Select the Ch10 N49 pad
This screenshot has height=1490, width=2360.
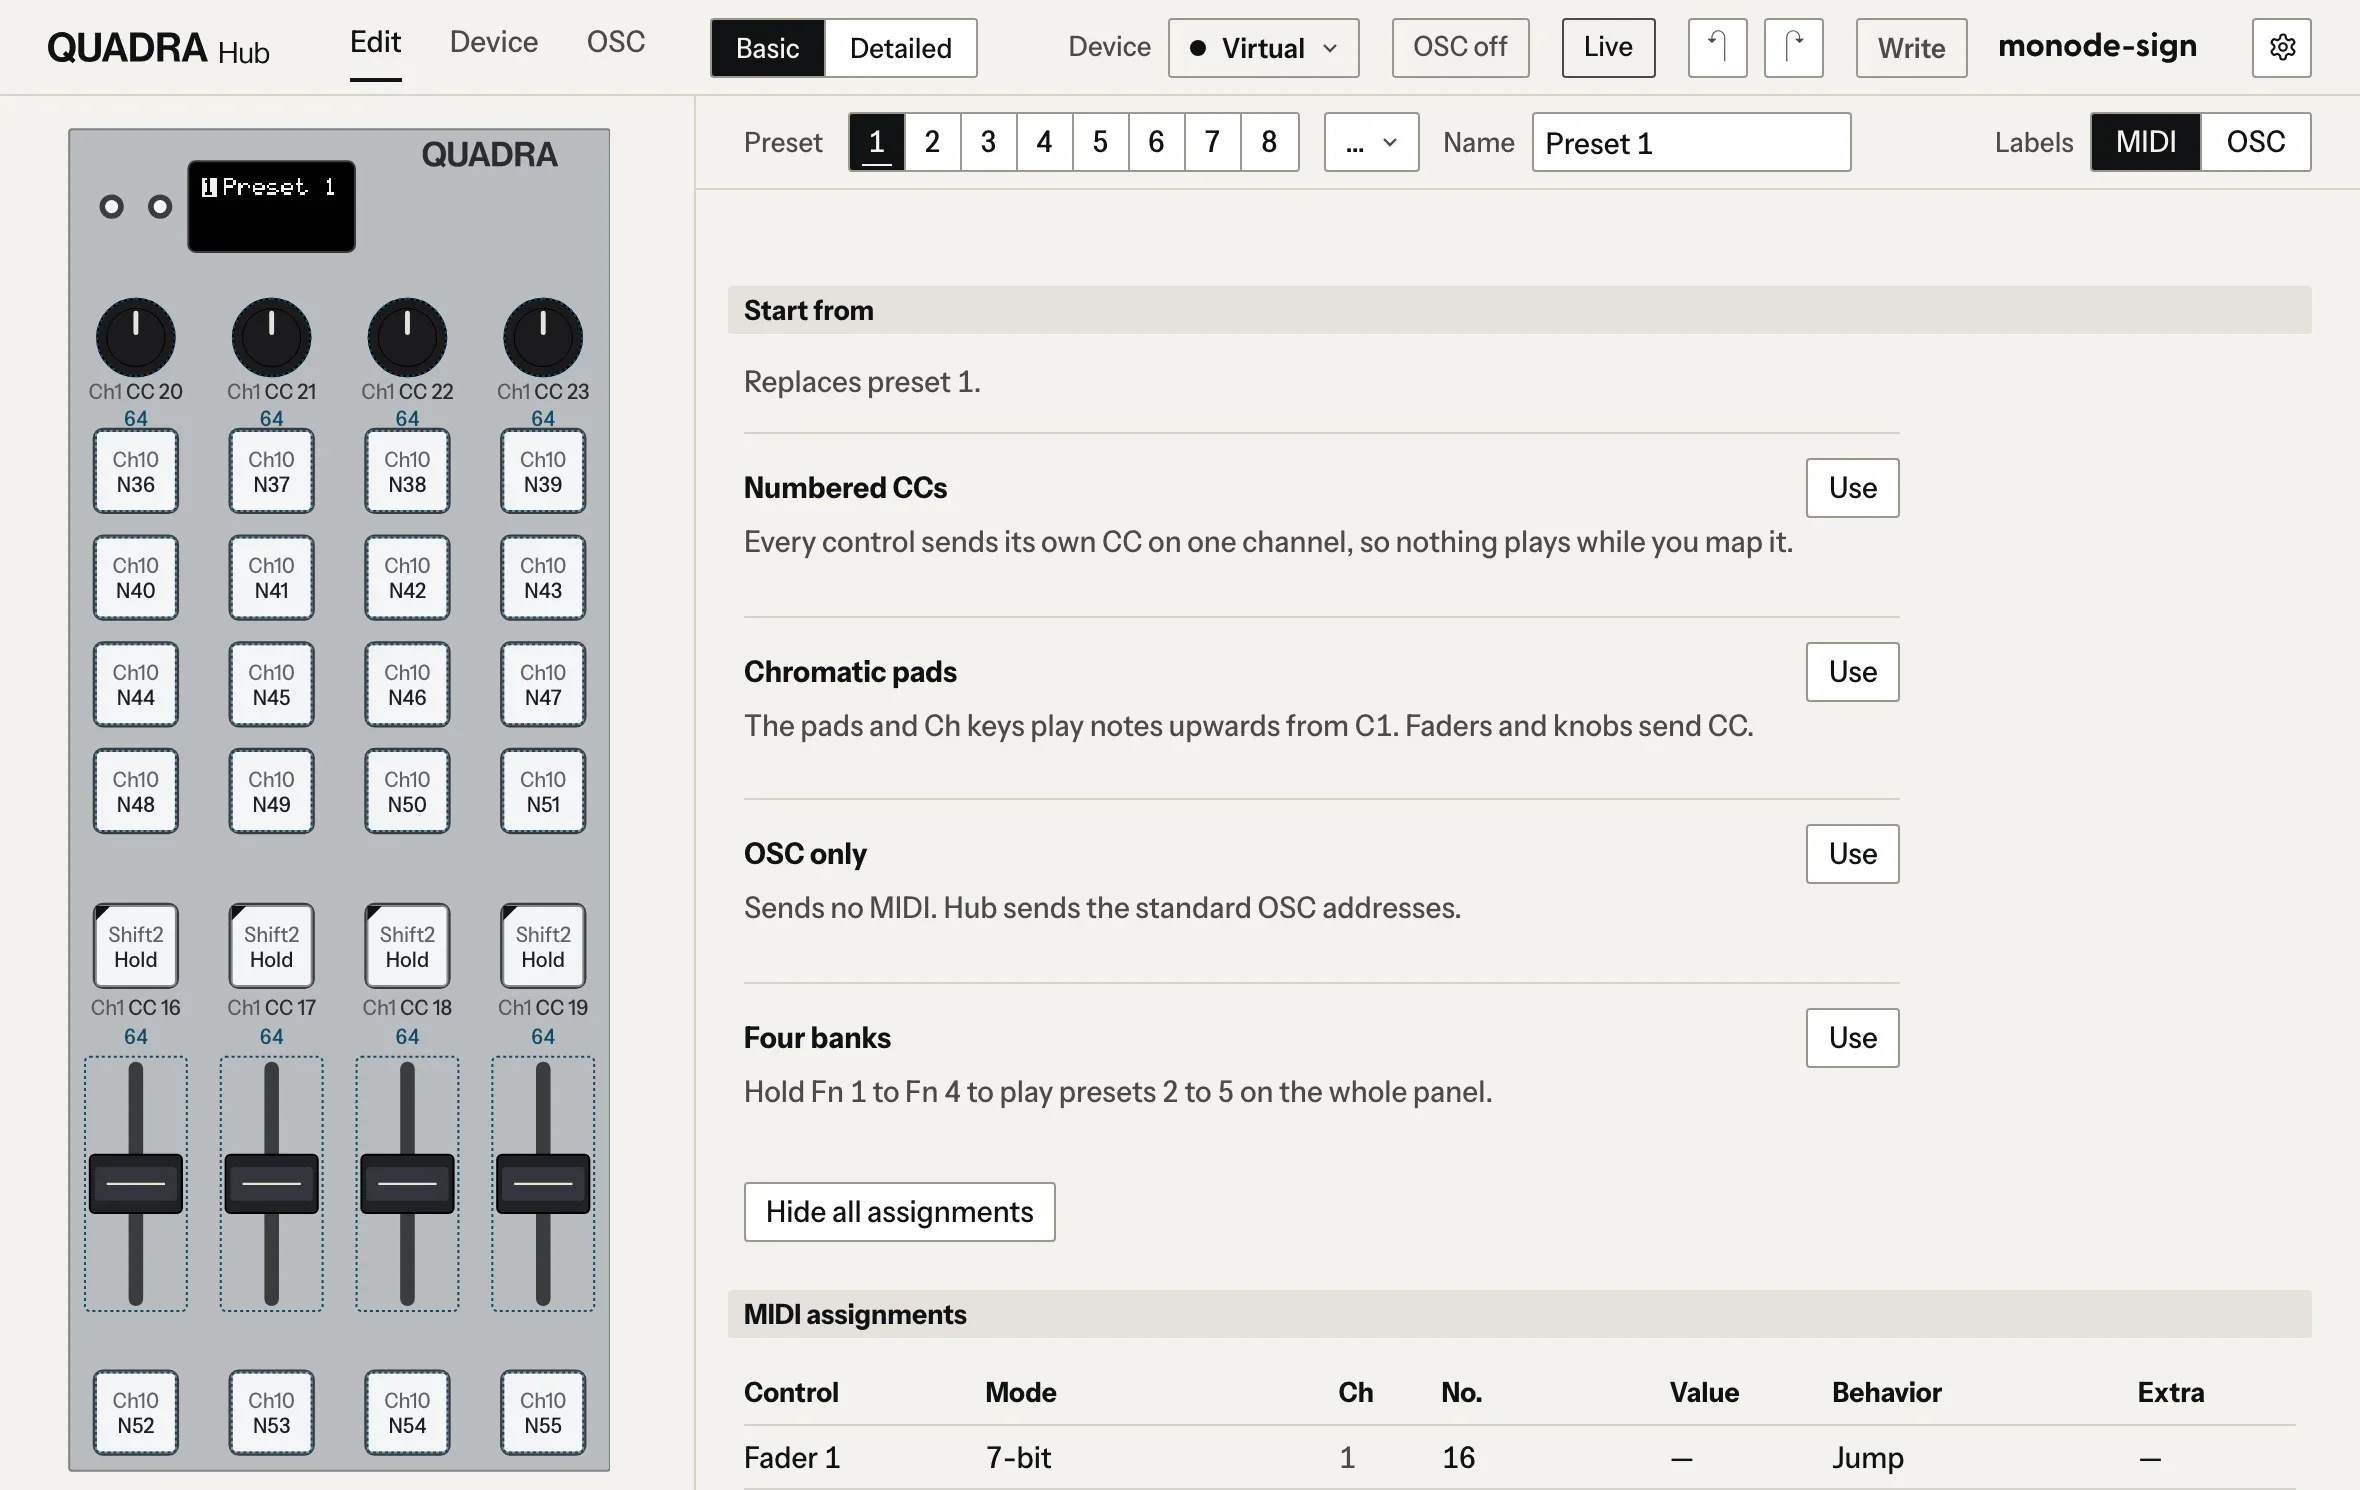pos(271,791)
